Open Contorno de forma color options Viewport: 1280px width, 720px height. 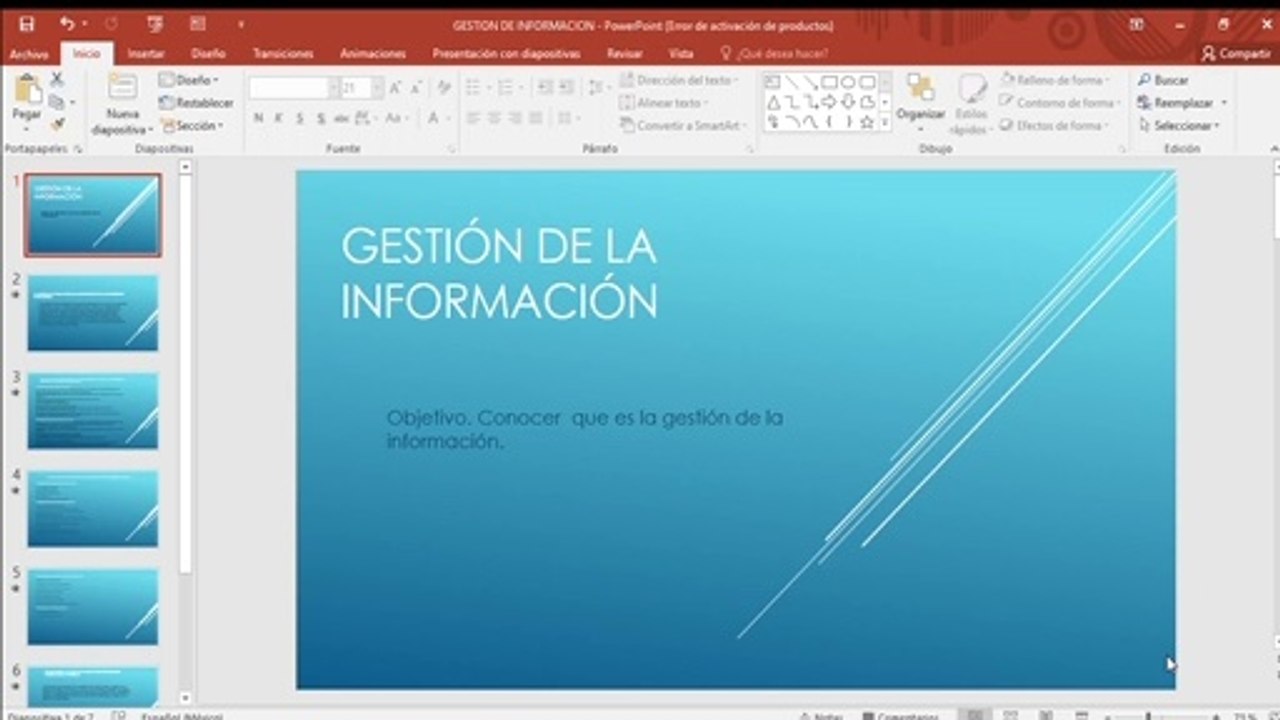[x=1059, y=103]
